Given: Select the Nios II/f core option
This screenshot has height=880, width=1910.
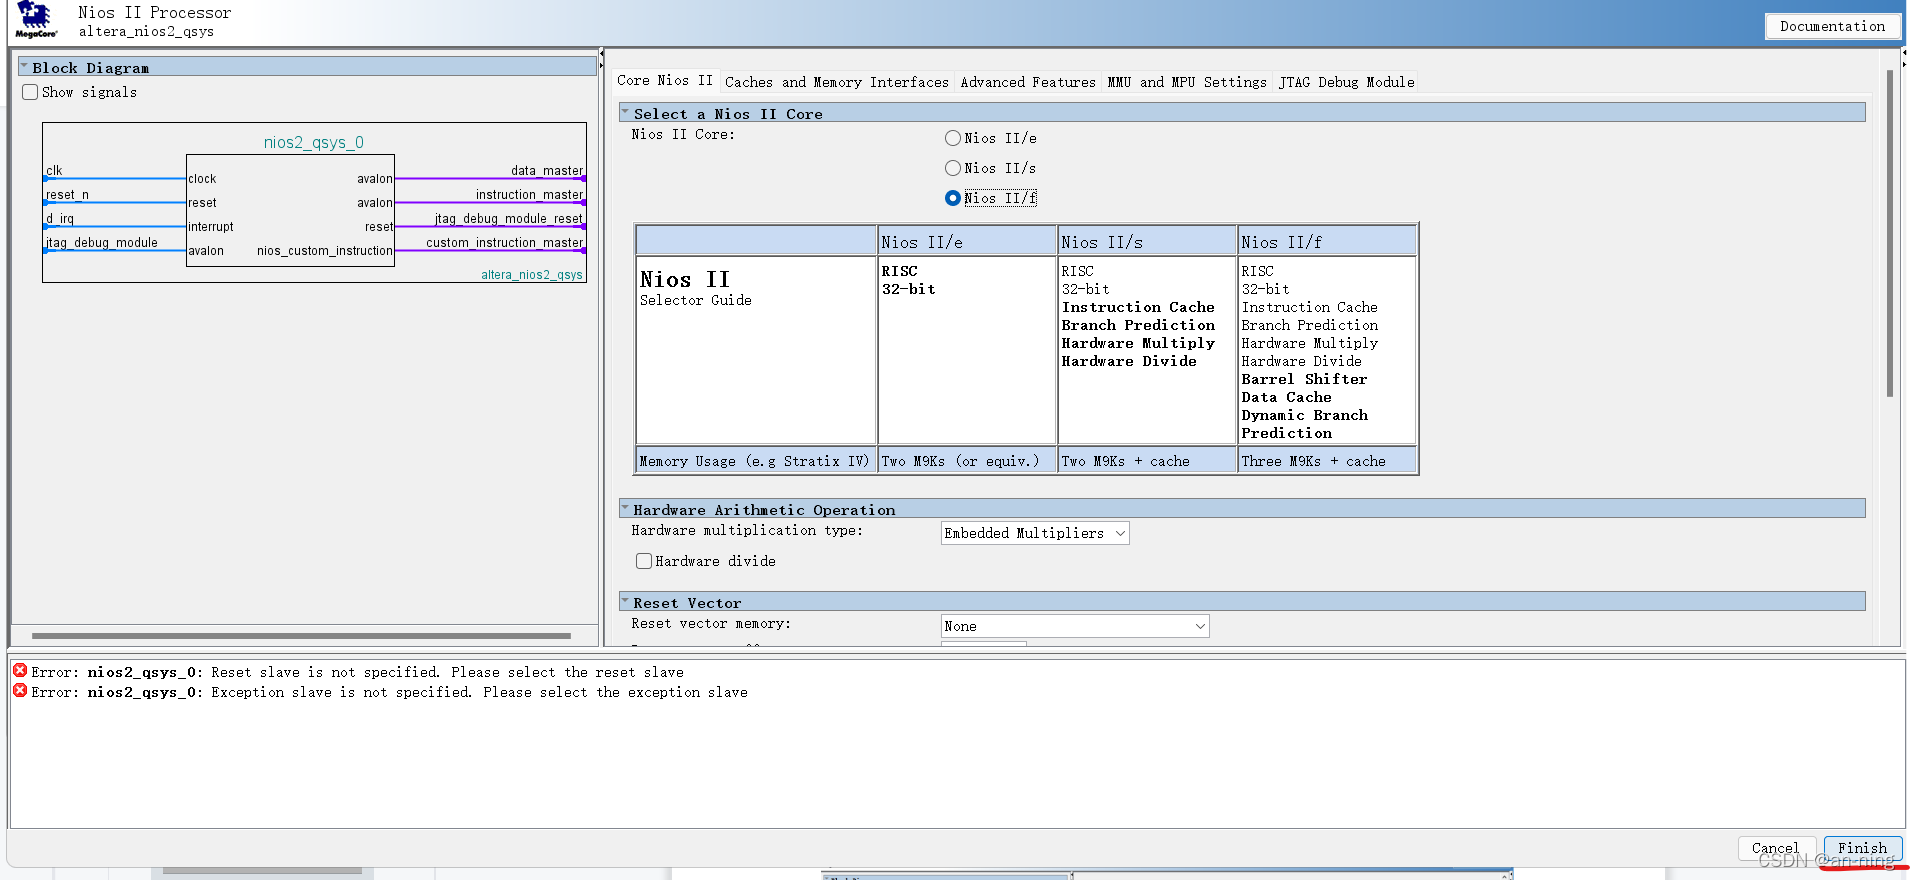Looking at the screenshot, I should [x=953, y=198].
